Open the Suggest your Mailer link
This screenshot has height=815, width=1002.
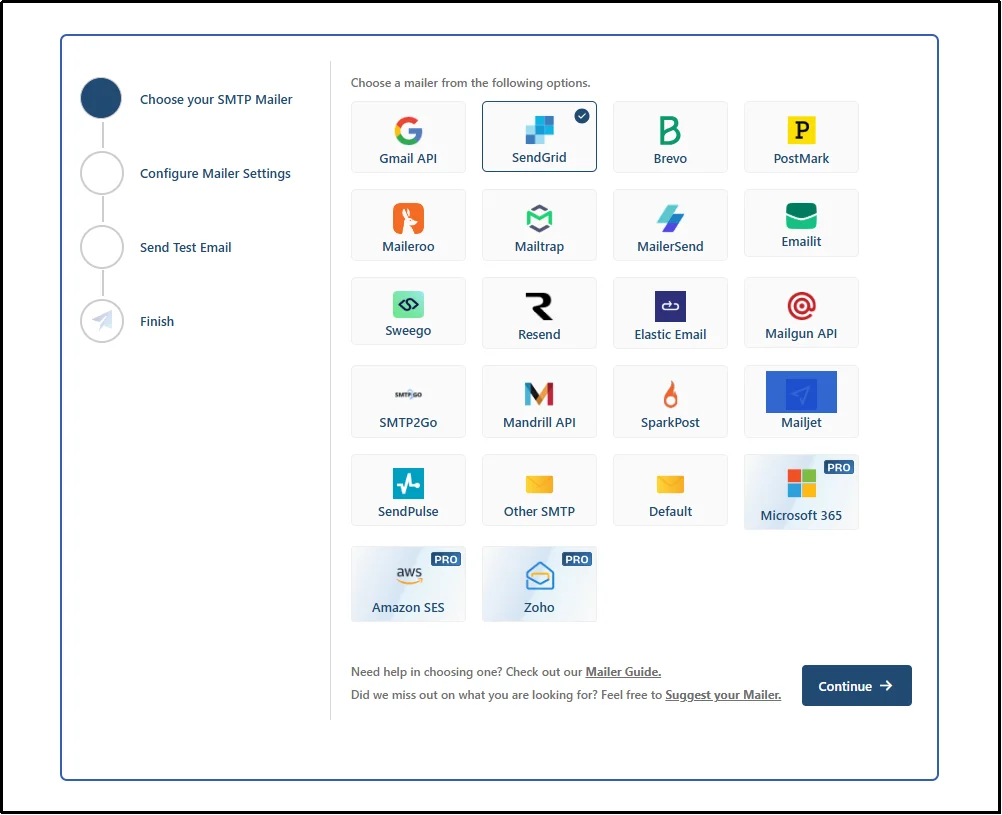pos(723,695)
